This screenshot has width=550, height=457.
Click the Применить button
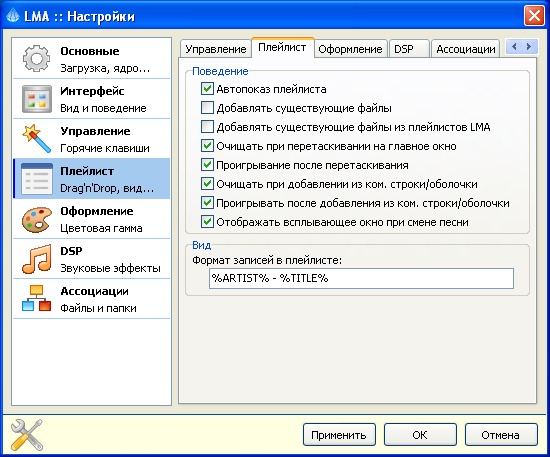(x=339, y=435)
